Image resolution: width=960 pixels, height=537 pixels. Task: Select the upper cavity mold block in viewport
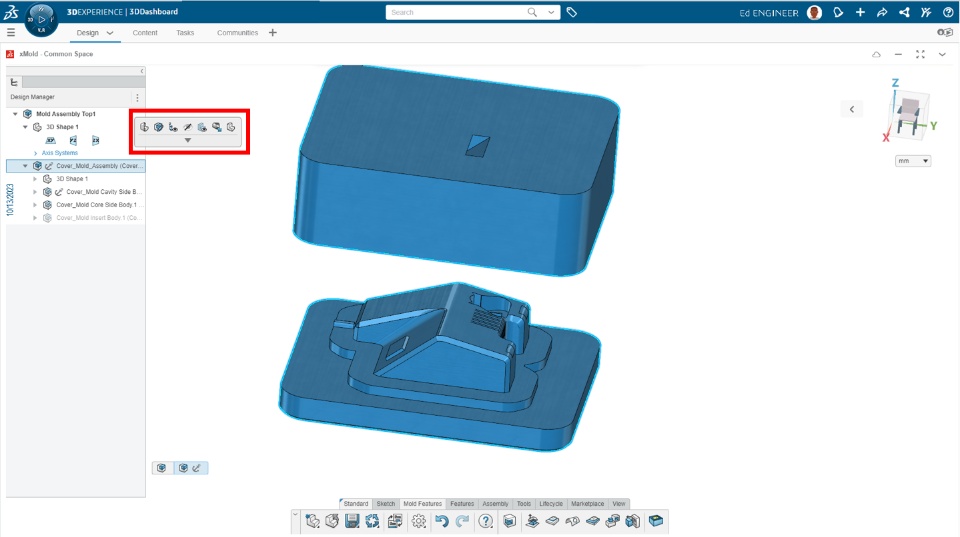pos(457,170)
